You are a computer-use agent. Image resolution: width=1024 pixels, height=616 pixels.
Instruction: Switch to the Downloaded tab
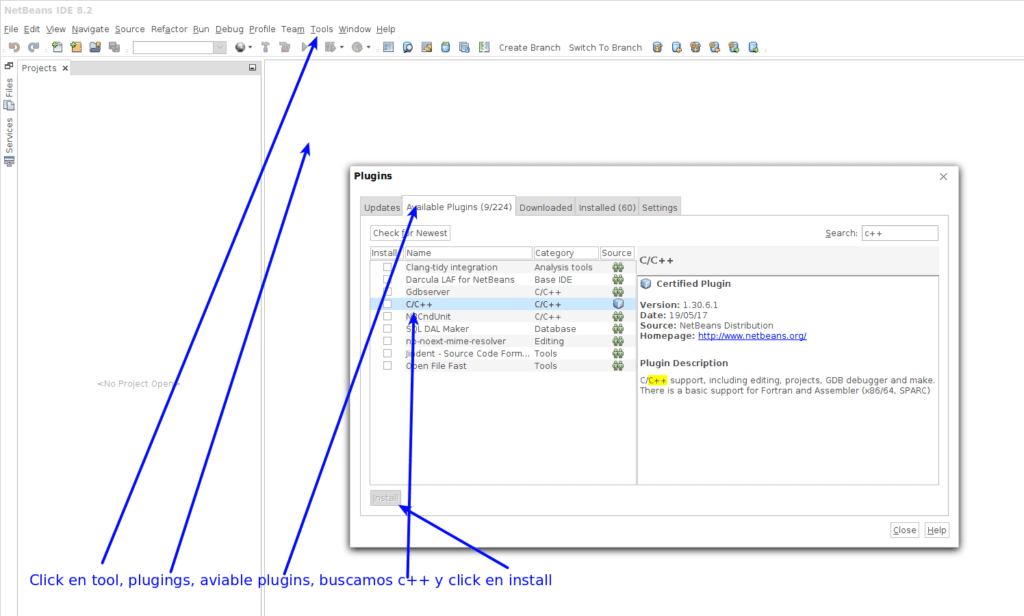pyautogui.click(x=545, y=207)
